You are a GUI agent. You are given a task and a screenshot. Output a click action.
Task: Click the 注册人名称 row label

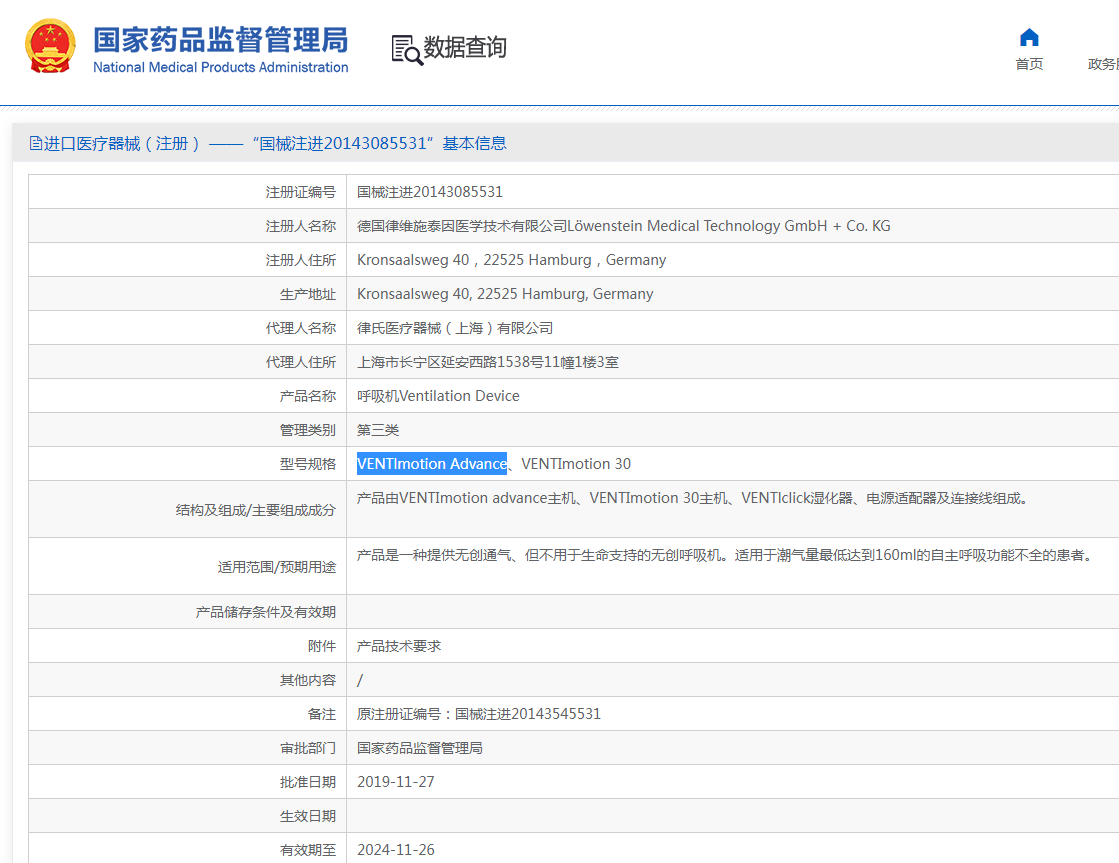(x=300, y=226)
